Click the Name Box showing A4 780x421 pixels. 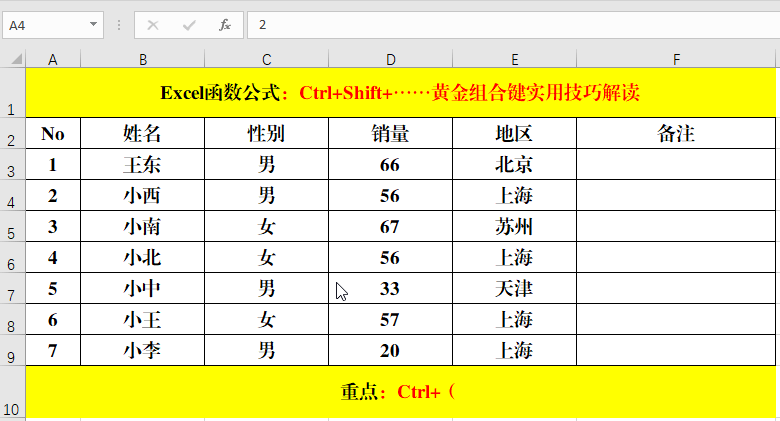pos(53,25)
